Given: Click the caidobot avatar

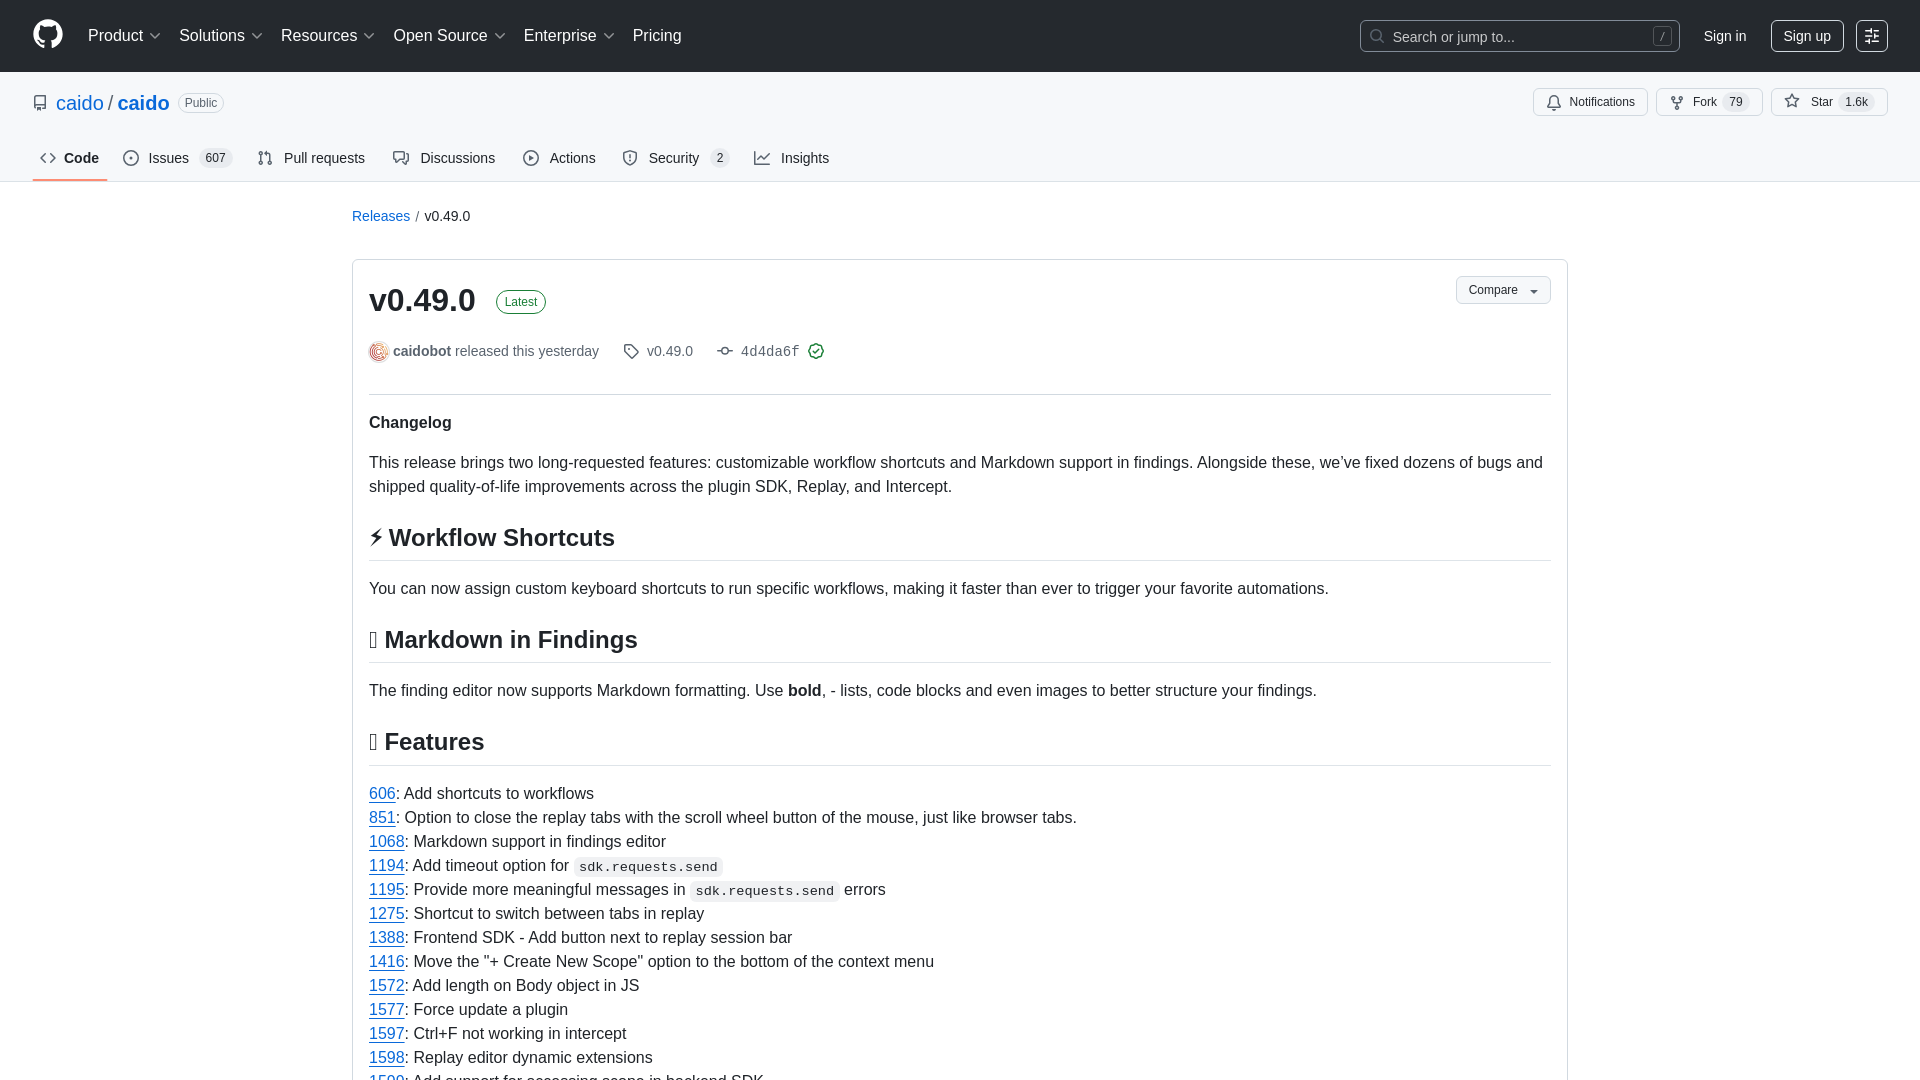Looking at the screenshot, I should 379,351.
